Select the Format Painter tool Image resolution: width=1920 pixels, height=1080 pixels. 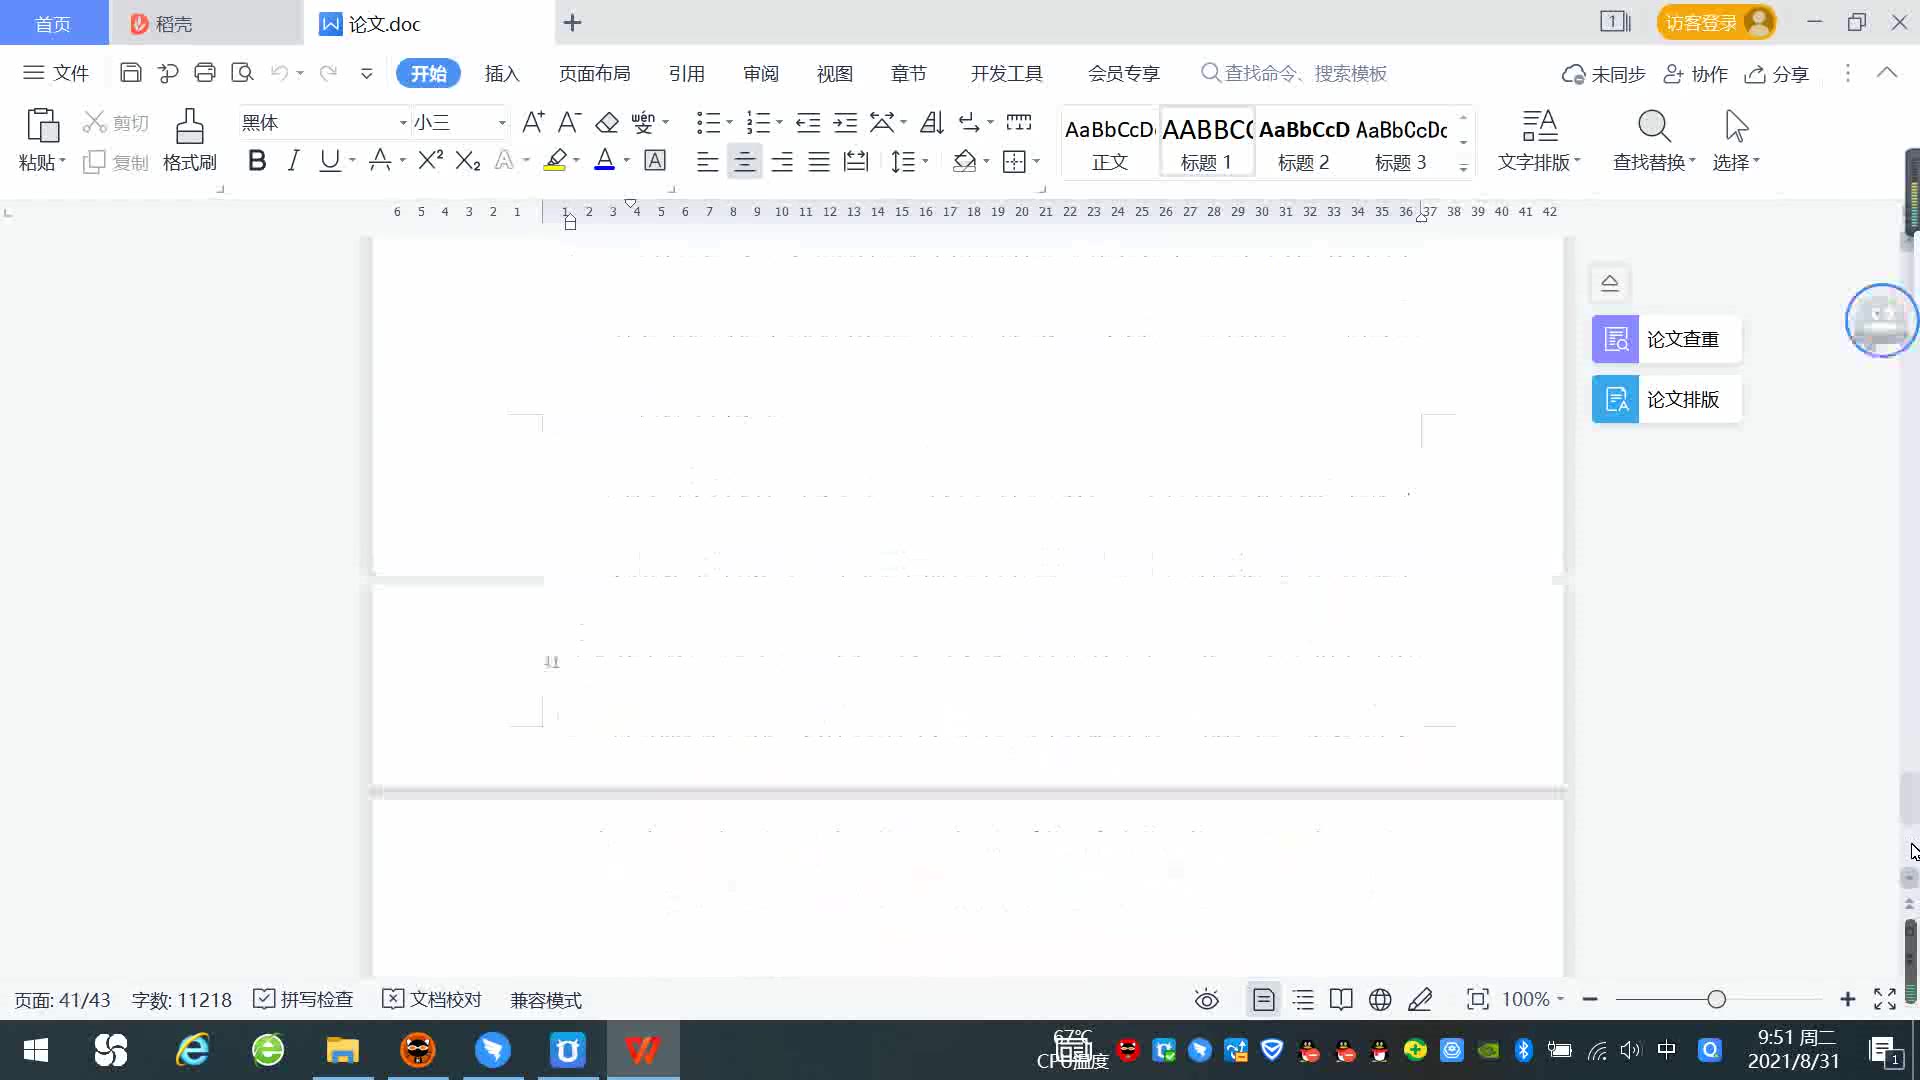[190, 139]
